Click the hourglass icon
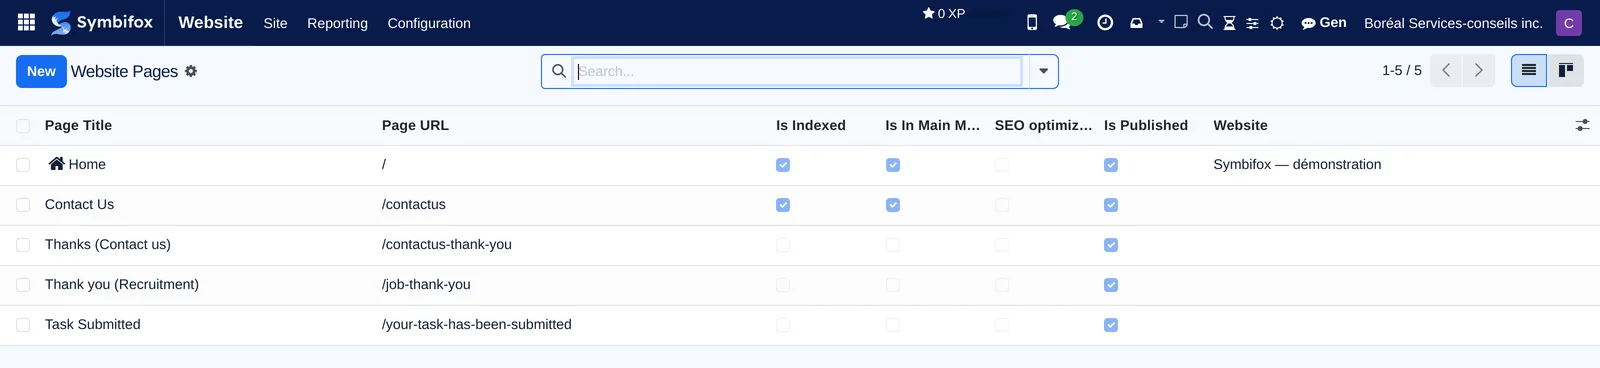 coord(1229,22)
